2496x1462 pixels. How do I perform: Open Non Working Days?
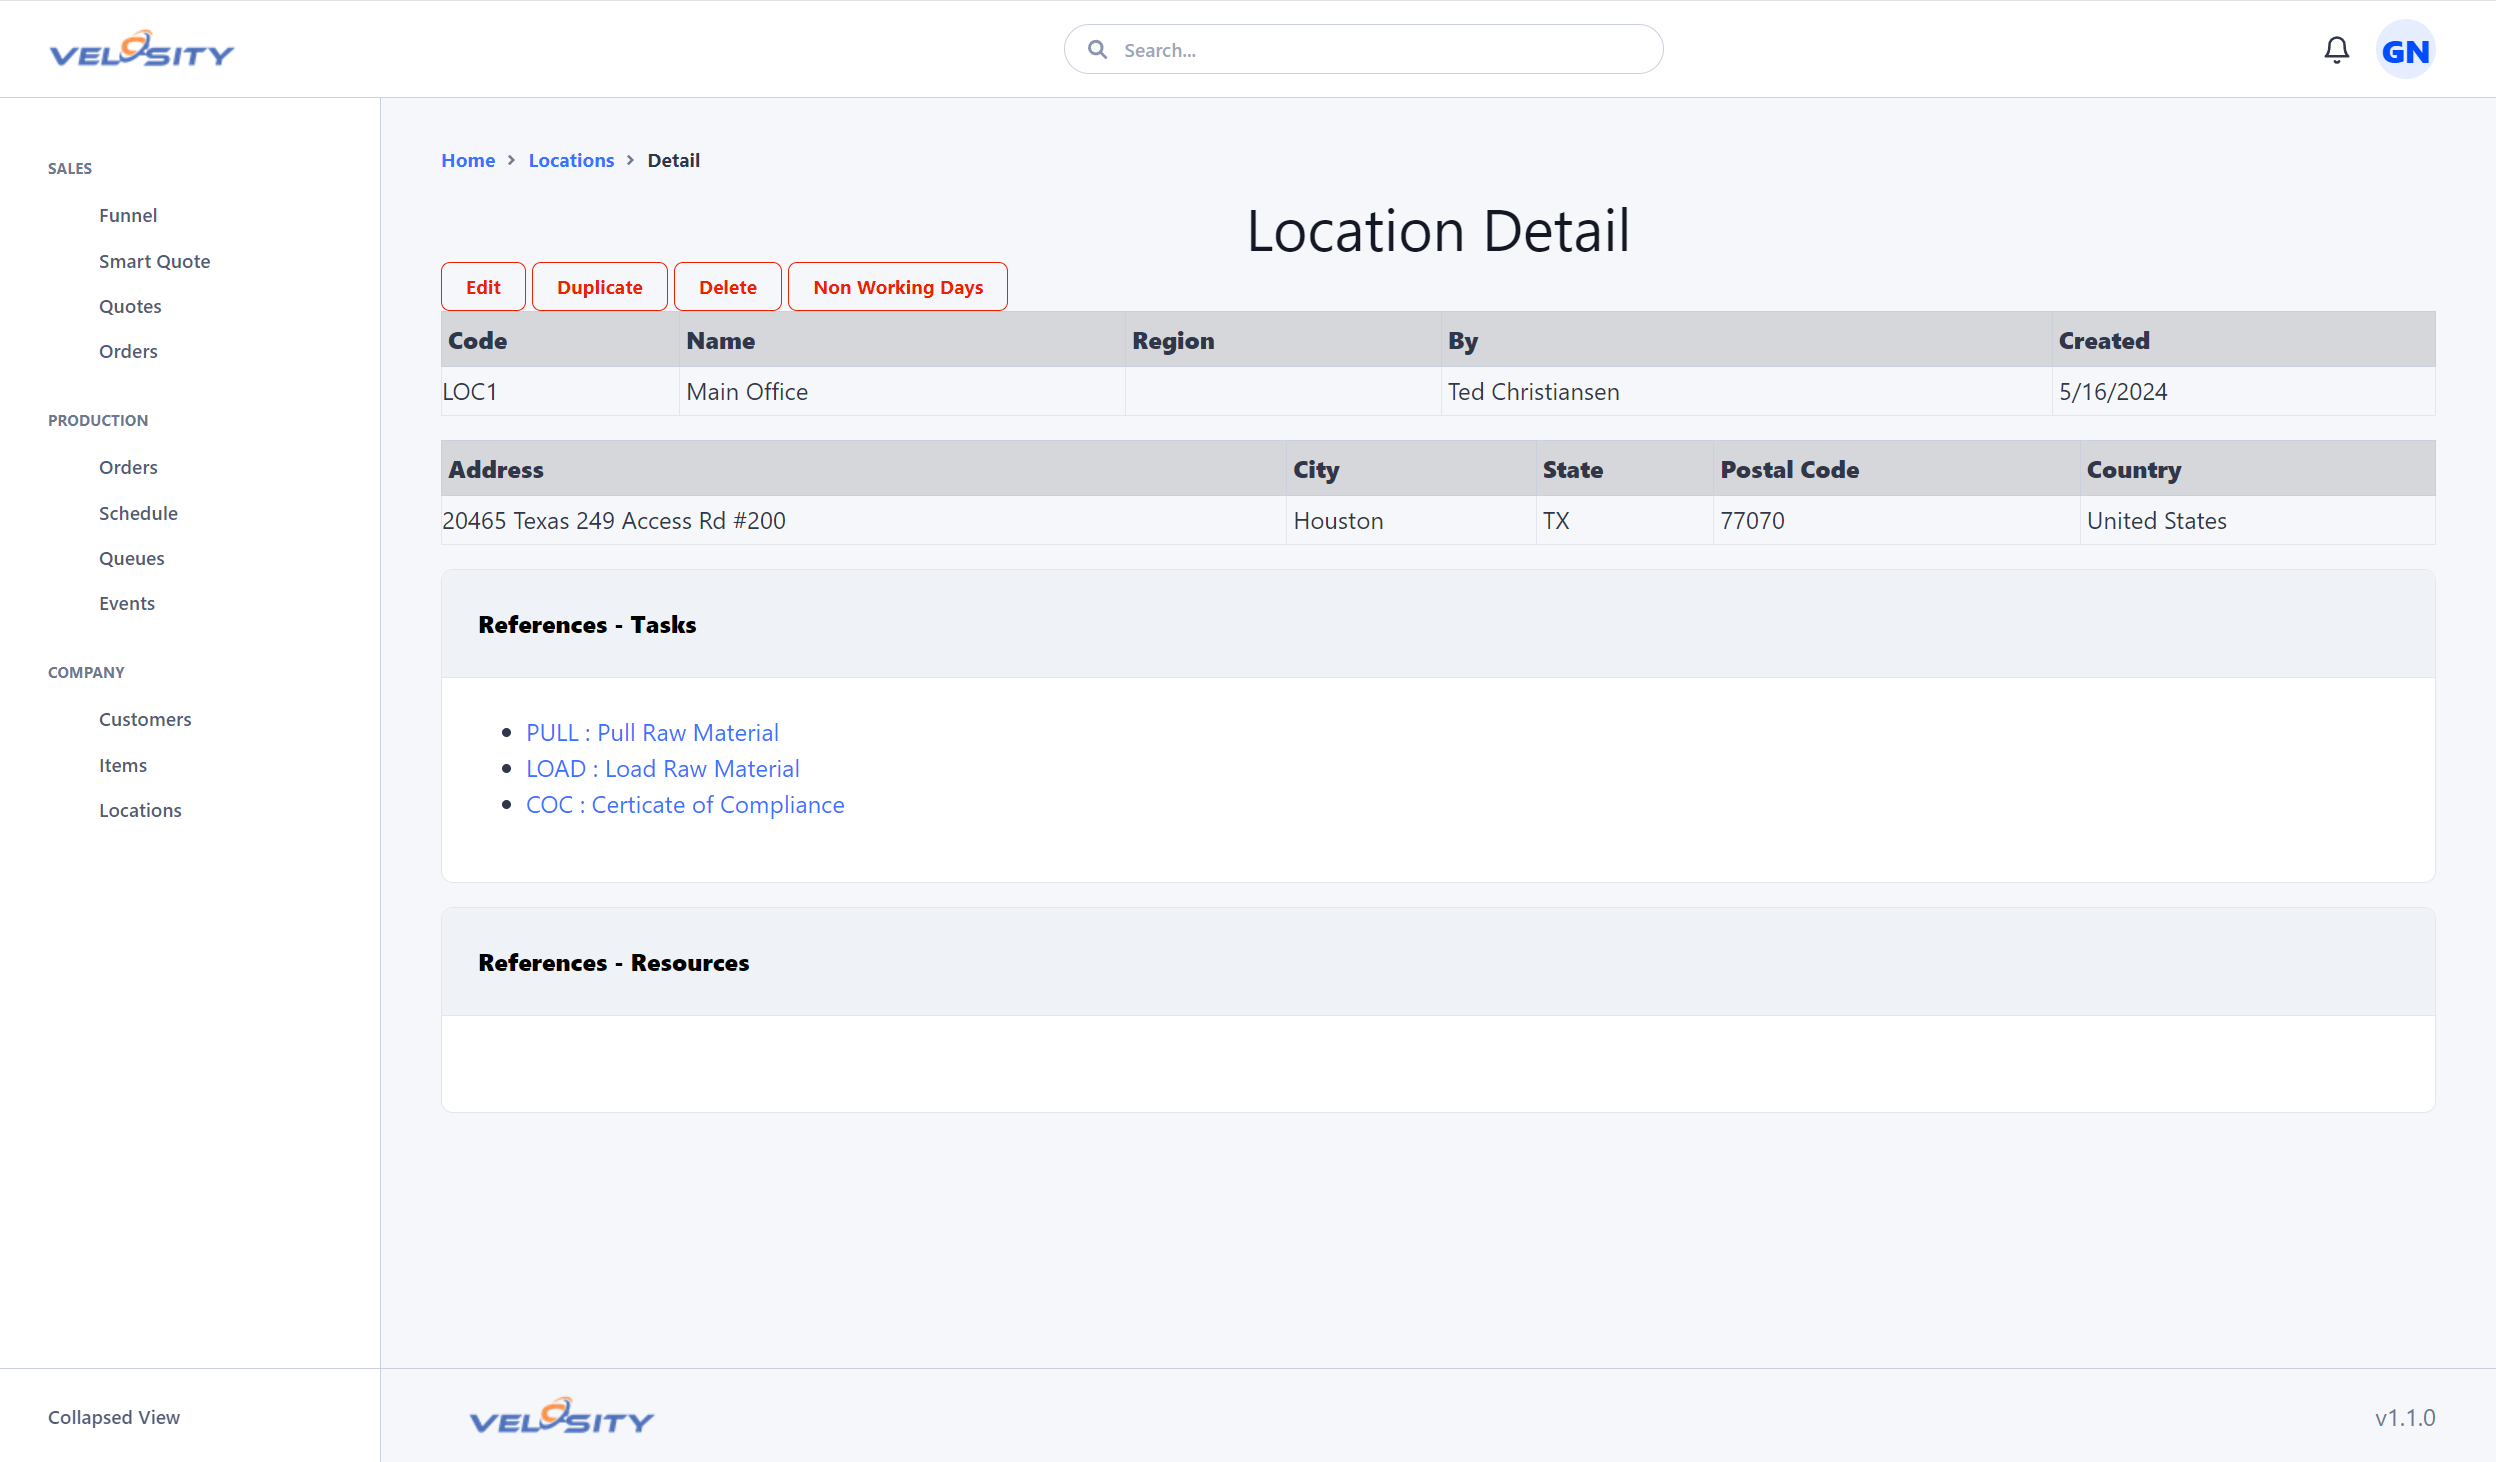[898, 287]
